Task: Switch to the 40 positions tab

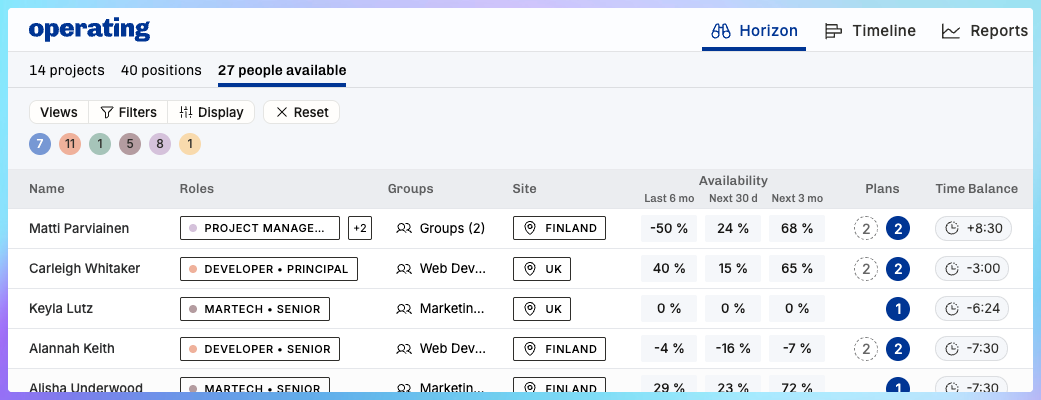Action: 161,70
